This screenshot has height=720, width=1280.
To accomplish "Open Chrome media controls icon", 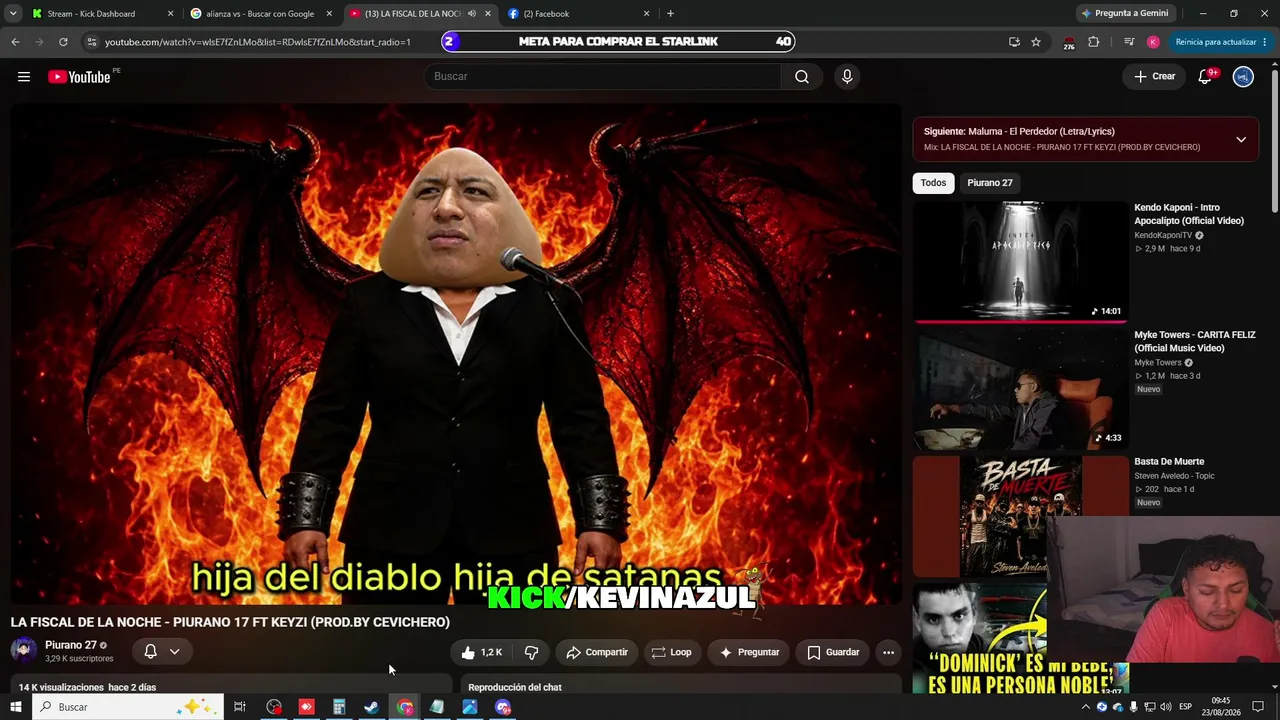I will (x=1129, y=42).
